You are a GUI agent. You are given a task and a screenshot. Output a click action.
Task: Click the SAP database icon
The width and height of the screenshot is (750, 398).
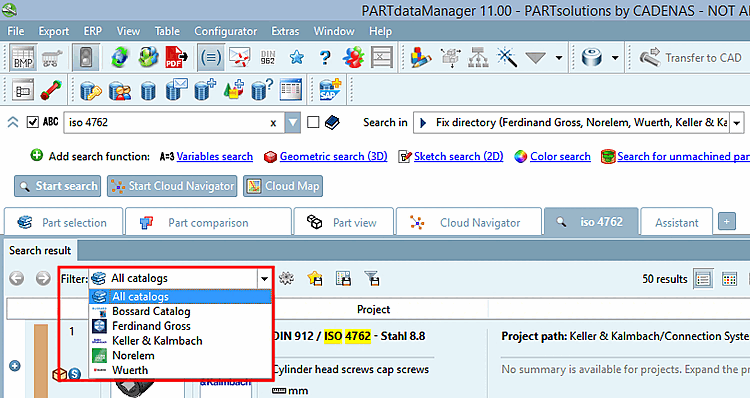pyautogui.click(x=330, y=89)
